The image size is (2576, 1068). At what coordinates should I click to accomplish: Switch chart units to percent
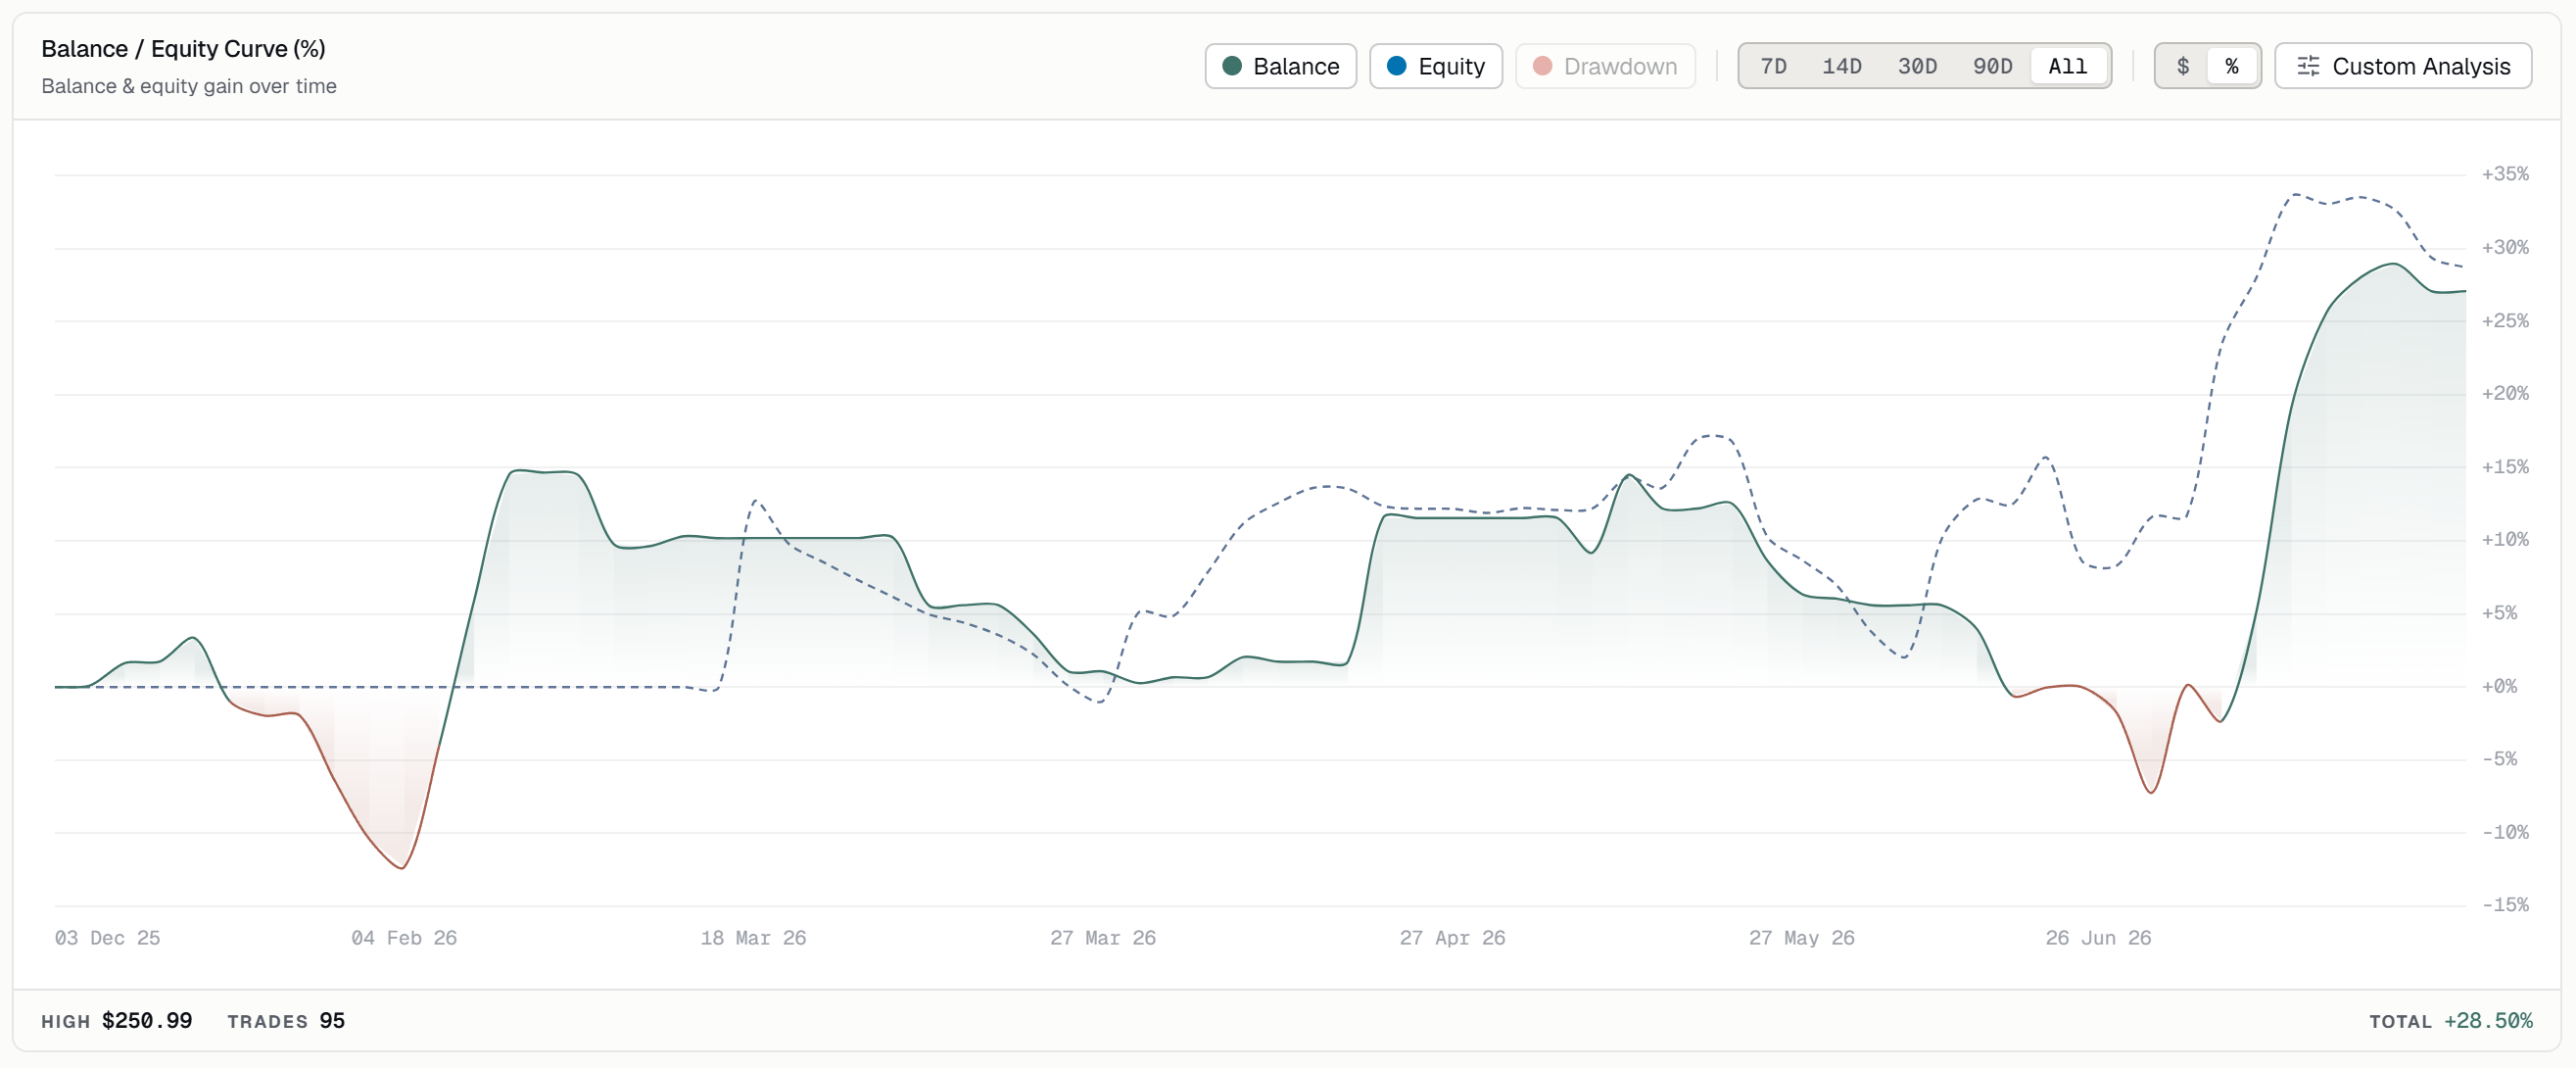point(2232,66)
